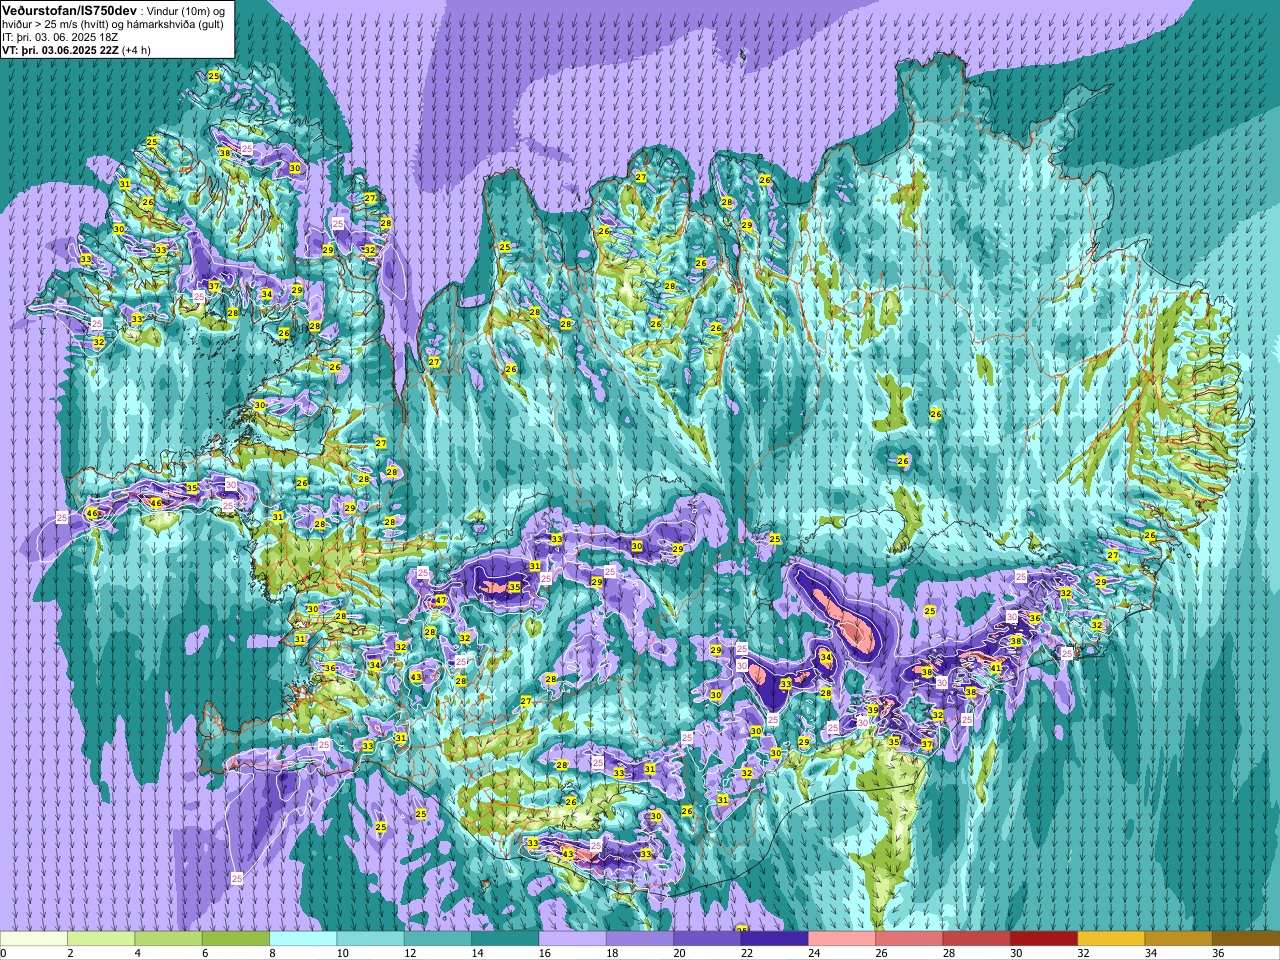Pick the mustard 34–36 legend swatch
Viewport: 1280px width, 960px height.
(x=1178, y=939)
